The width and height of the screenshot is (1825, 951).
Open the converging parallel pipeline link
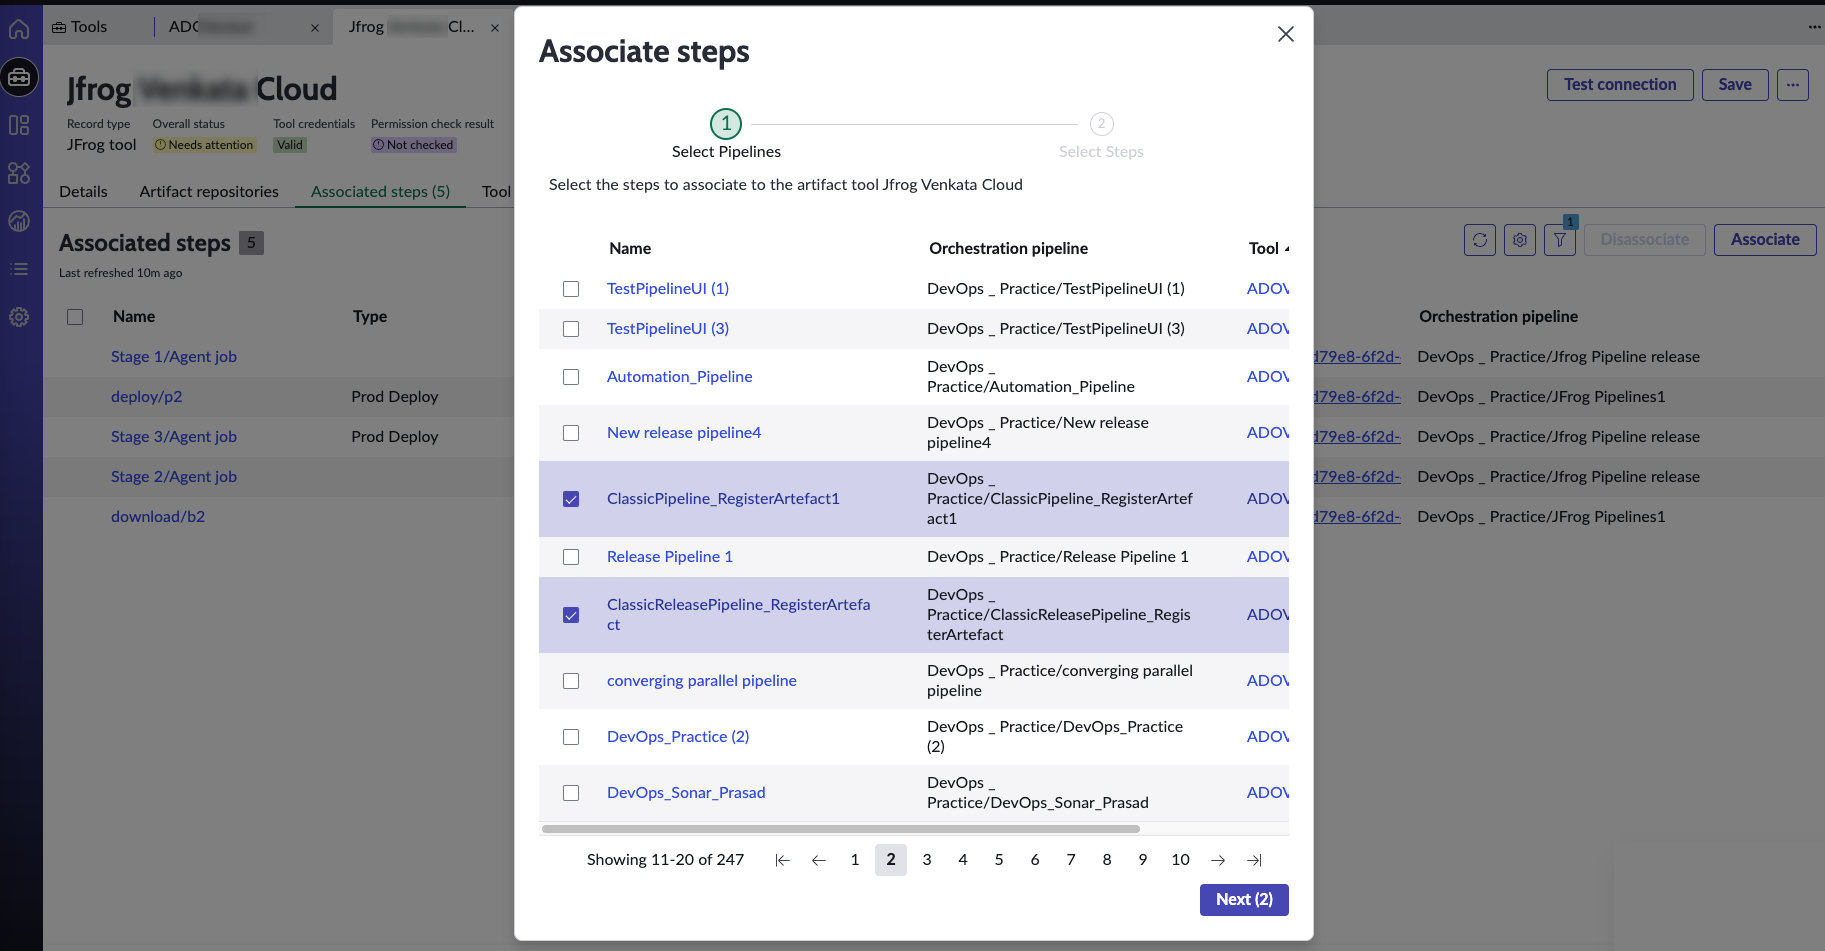[x=702, y=681]
